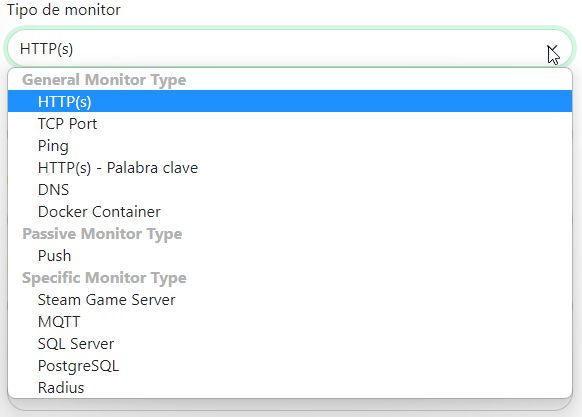Pick HTTP(s) - Palabra clave option
This screenshot has height=417, width=582.
(x=290, y=167)
